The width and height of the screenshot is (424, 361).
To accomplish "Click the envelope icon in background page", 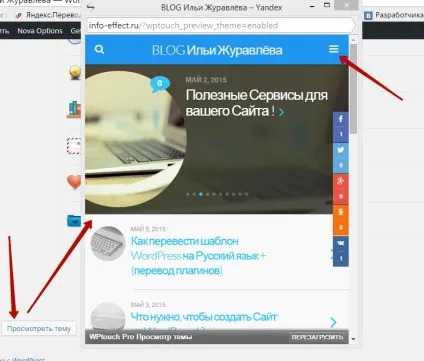I will pyautogui.click(x=74, y=146).
